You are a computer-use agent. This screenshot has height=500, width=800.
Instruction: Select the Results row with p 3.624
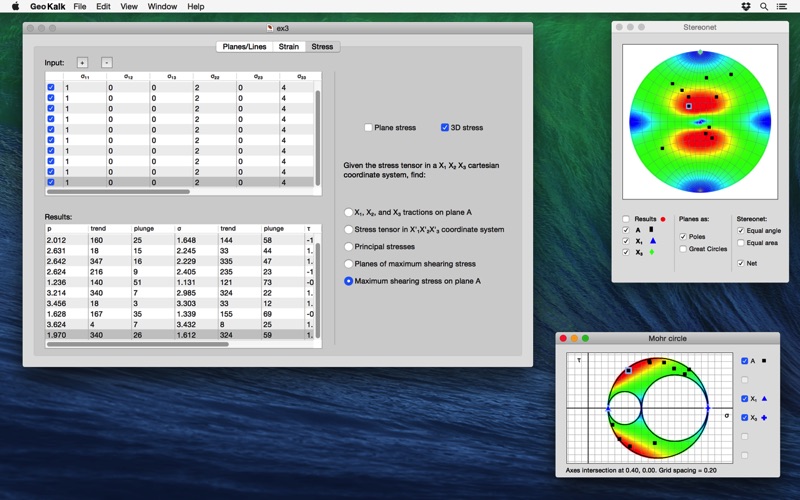180,324
